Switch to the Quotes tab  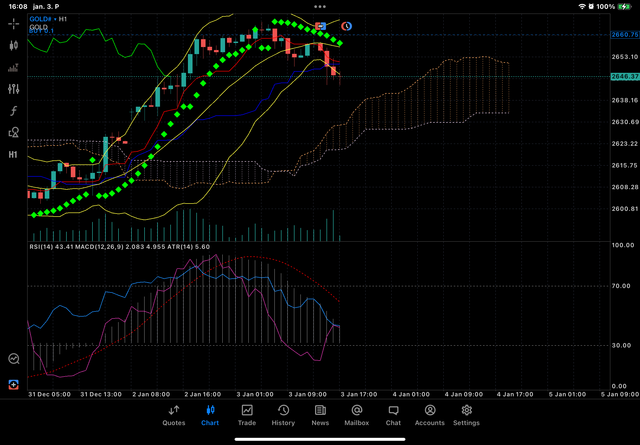pos(174,416)
